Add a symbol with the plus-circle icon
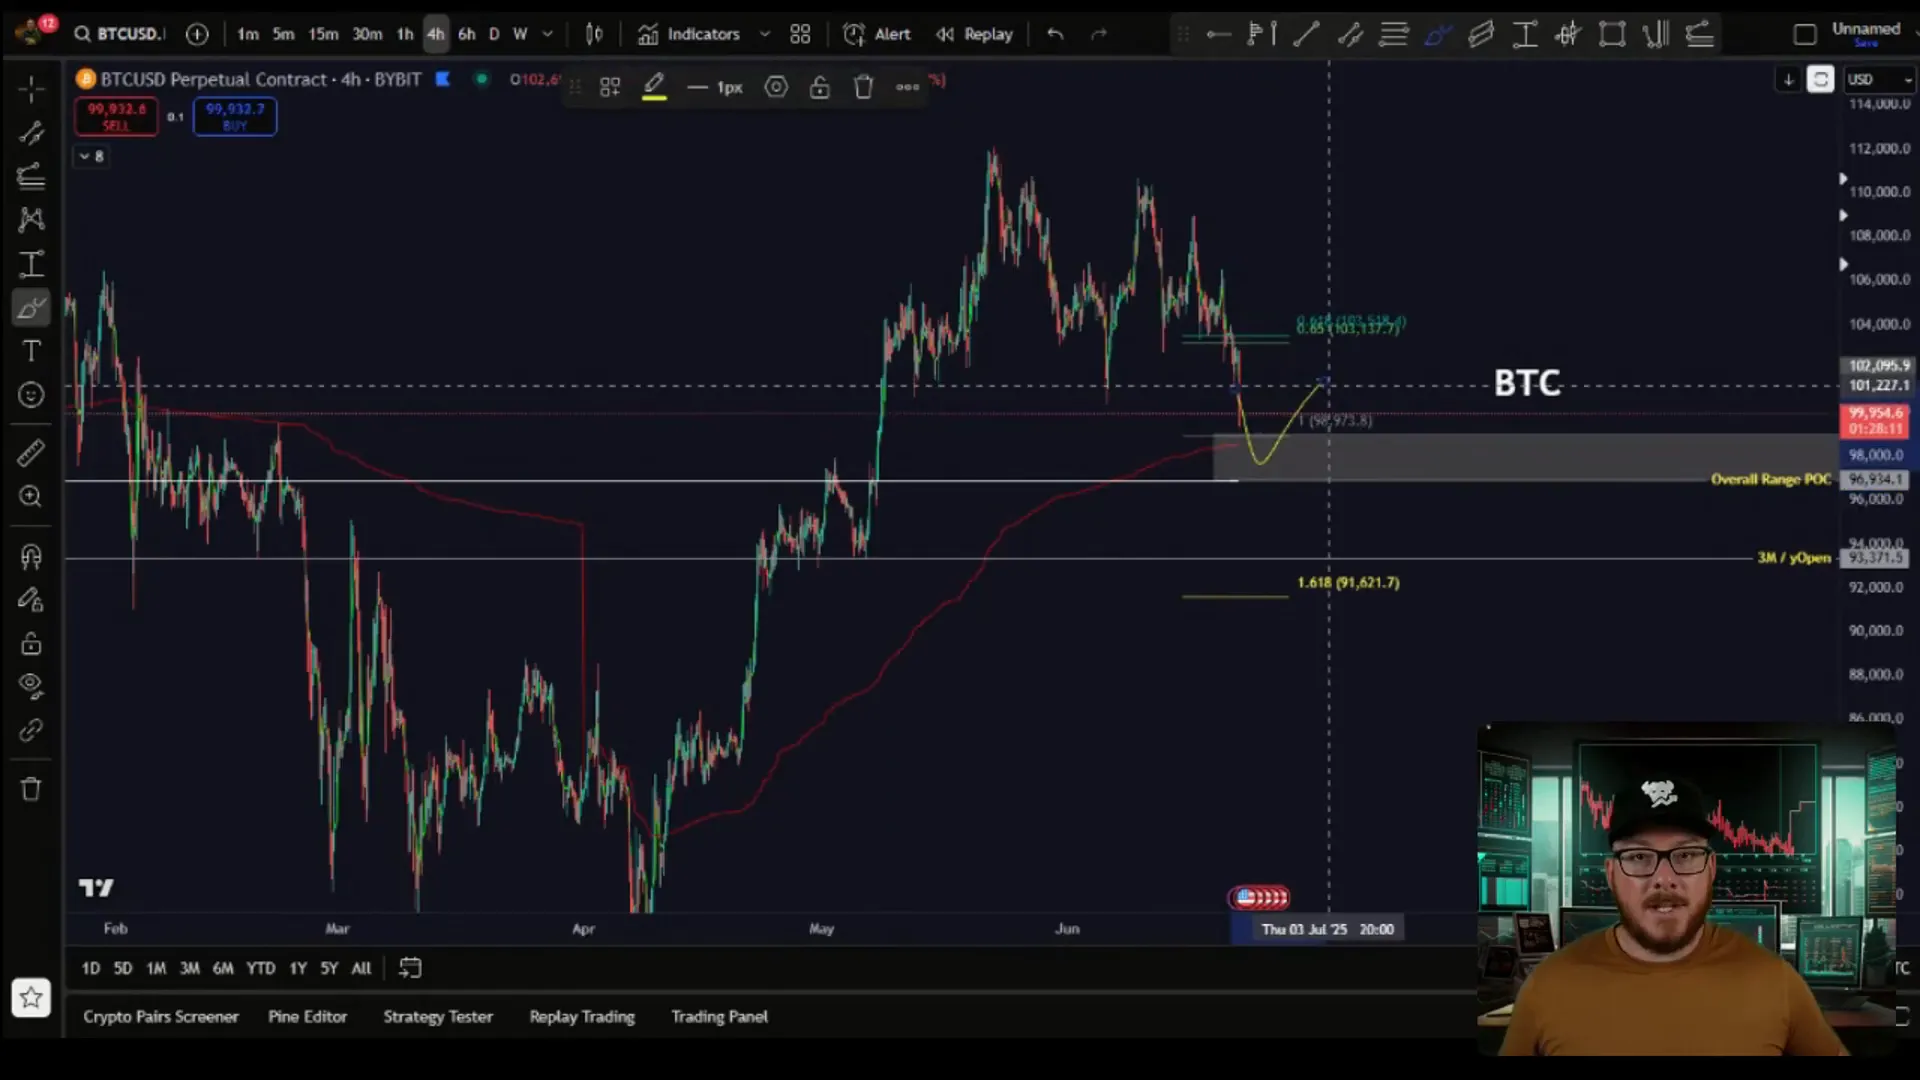Image resolution: width=1920 pixels, height=1080 pixels. (197, 34)
